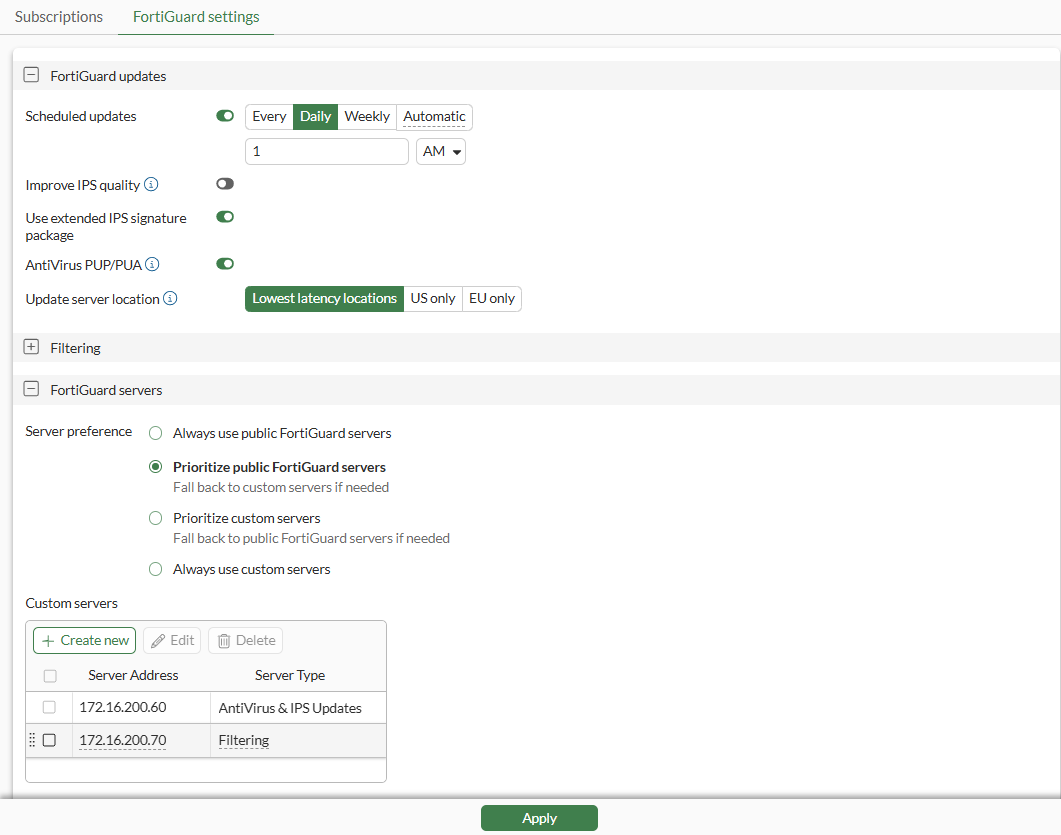1061x835 pixels.
Task: Disable extended IPS signature package toggle
Action: (225, 217)
